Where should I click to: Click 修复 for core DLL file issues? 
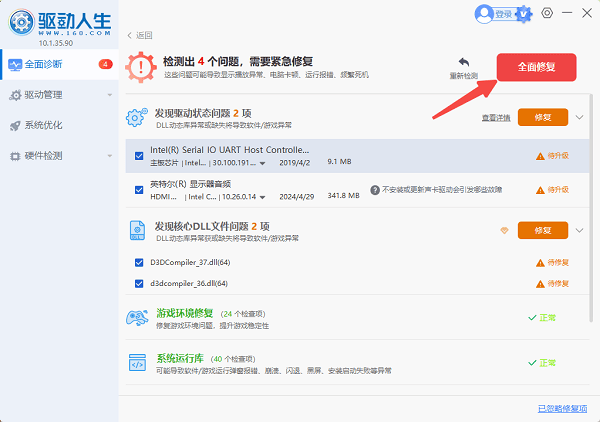coord(543,230)
